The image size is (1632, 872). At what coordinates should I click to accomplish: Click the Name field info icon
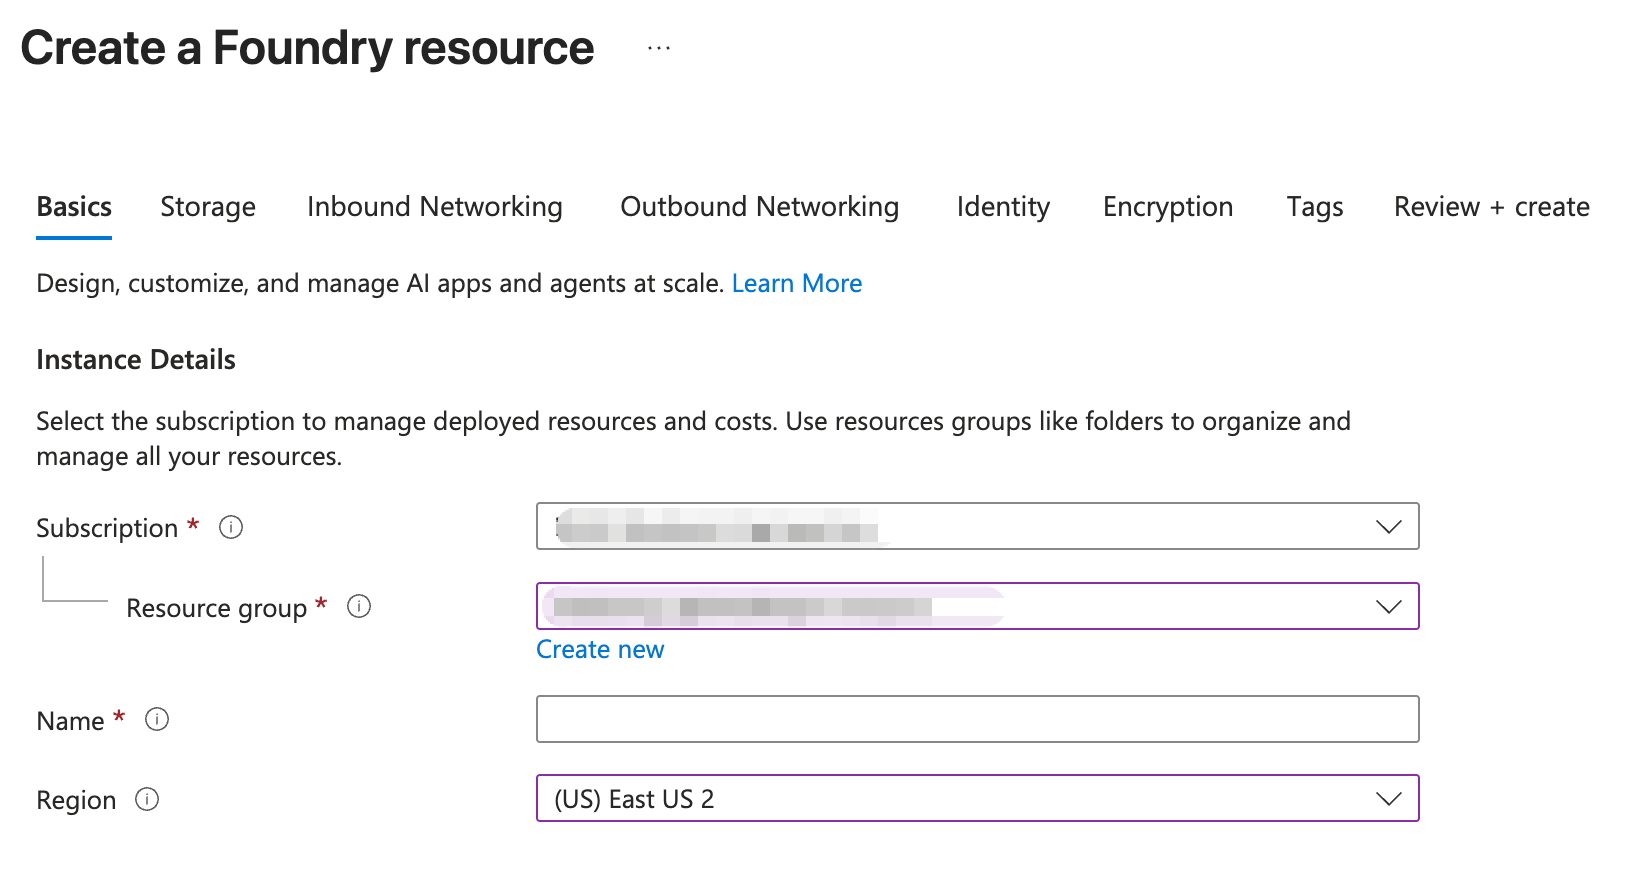157,719
